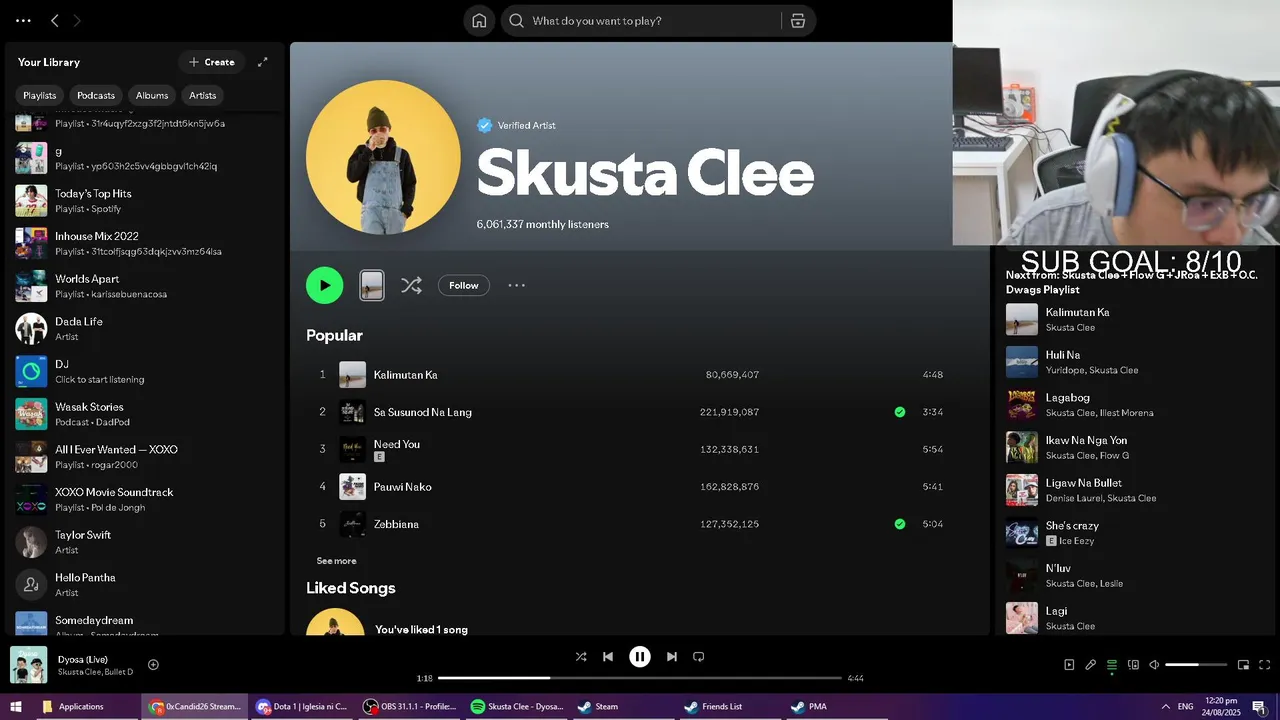Play Skusta Clee with the green play button
This screenshot has height=720, width=1280.
click(x=324, y=285)
